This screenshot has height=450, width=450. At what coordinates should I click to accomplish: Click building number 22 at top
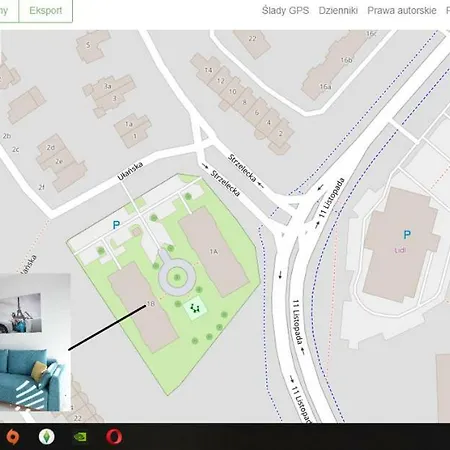tap(252, 38)
